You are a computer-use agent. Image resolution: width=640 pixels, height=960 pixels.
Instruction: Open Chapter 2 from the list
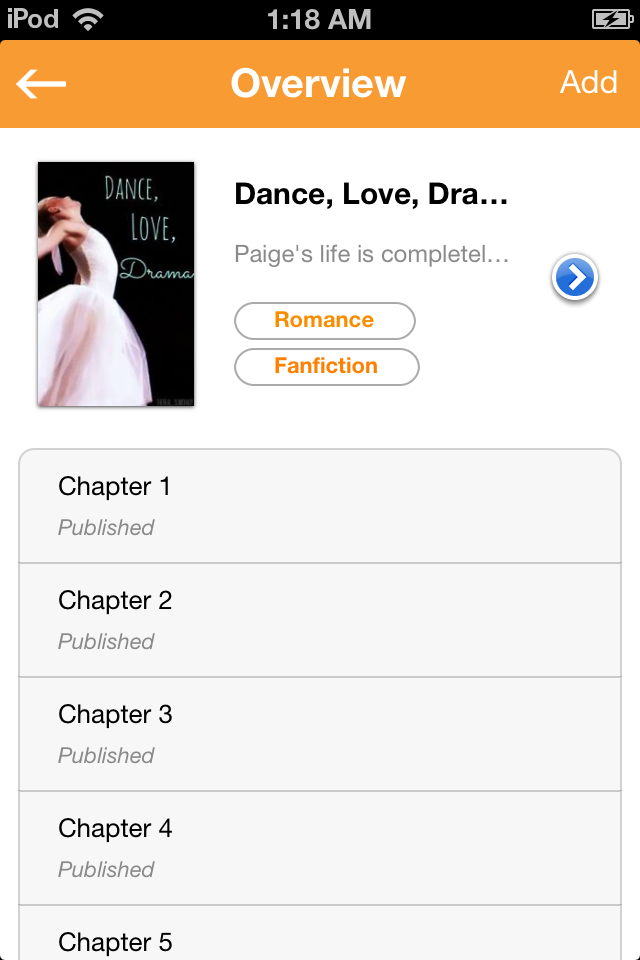click(x=320, y=620)
